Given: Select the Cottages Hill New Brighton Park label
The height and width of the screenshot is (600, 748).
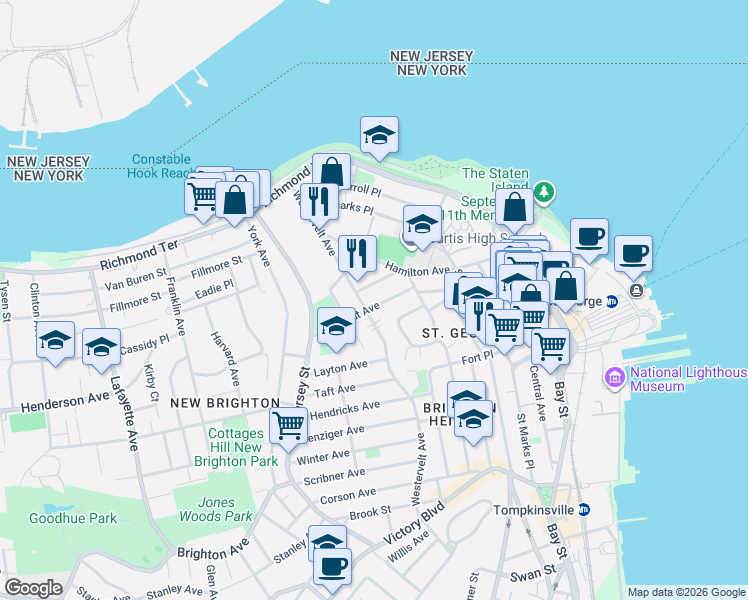Looking at the screenshot, I should tap(236, 447).
